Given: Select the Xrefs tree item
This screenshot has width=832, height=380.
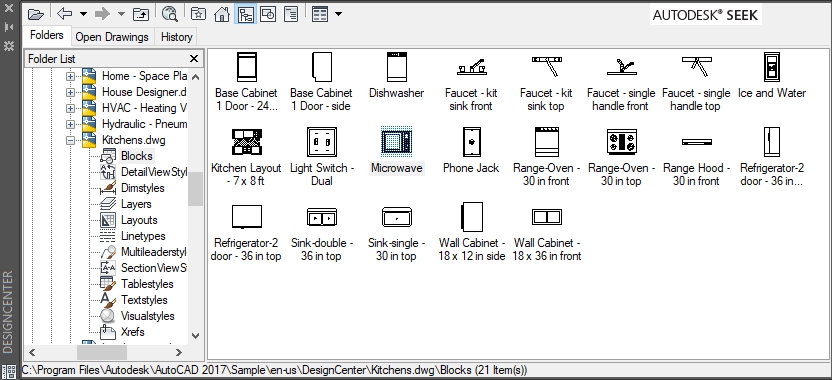Looking at the screenshot, I should pyautogui.click(x=133, y=332).
